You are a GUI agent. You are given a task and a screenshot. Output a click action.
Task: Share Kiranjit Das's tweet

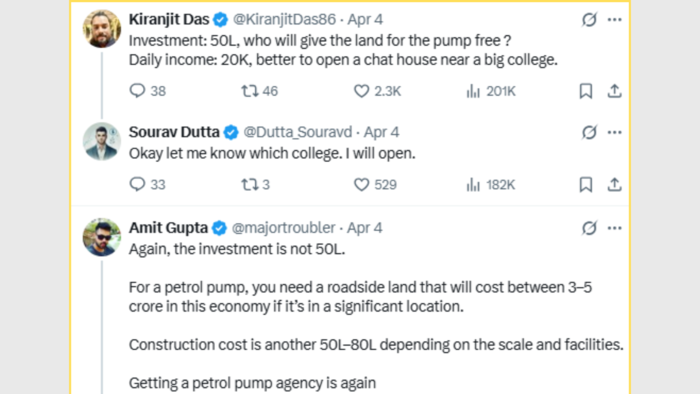tap(615, 91)
